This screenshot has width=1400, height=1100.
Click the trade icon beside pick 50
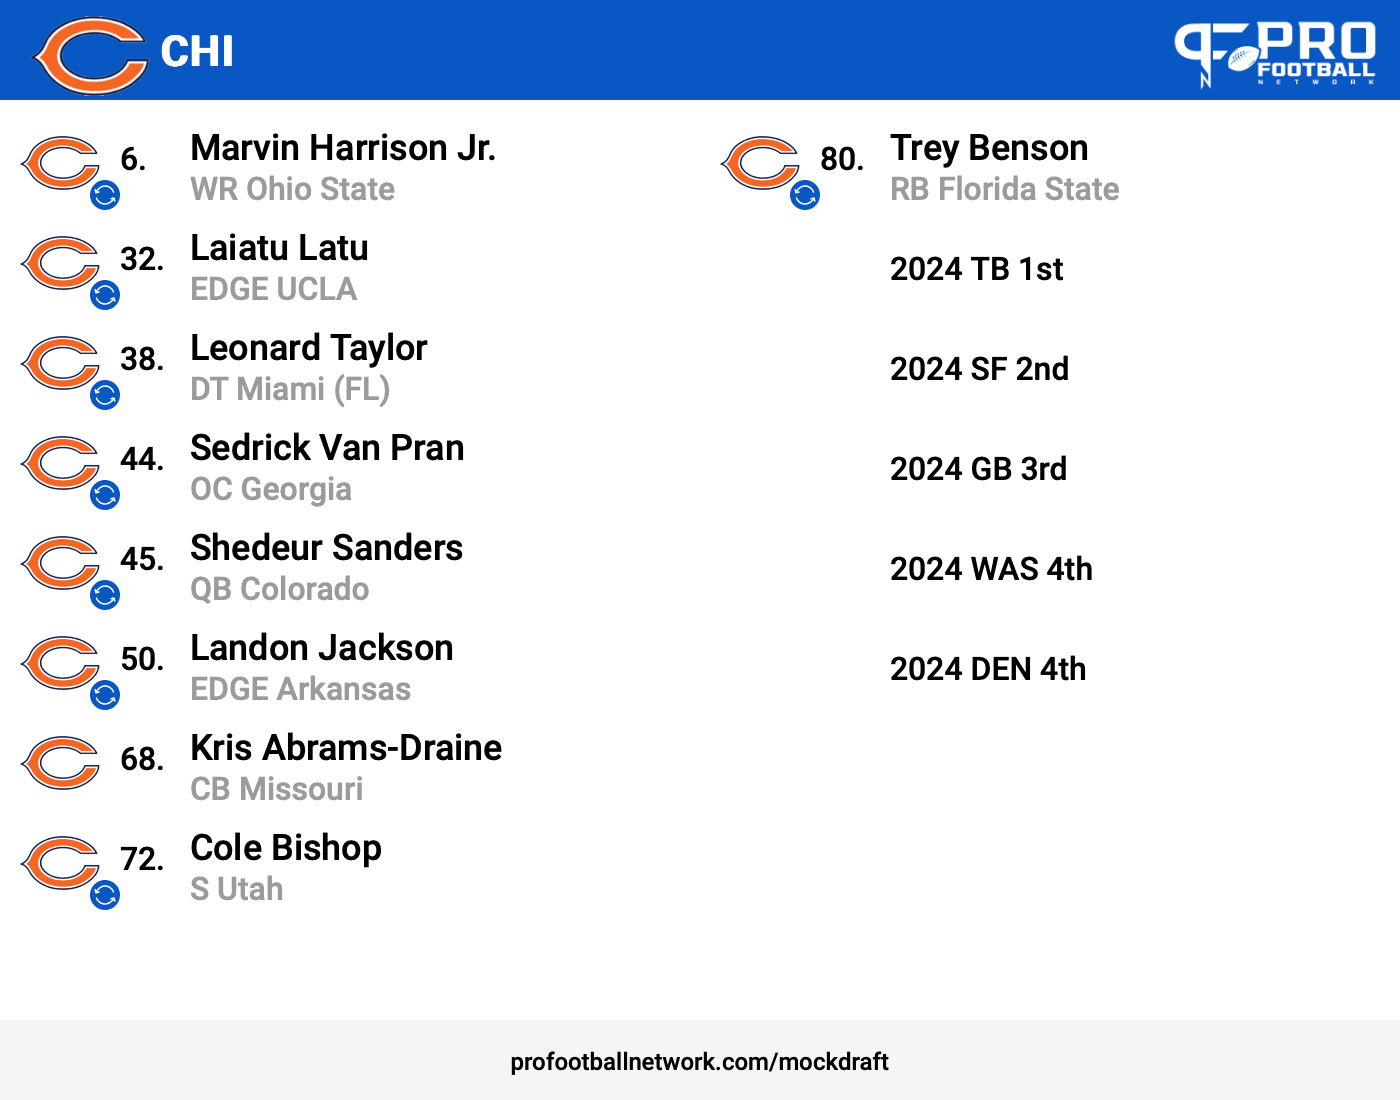pyautogui.click(x=105, y=695)
